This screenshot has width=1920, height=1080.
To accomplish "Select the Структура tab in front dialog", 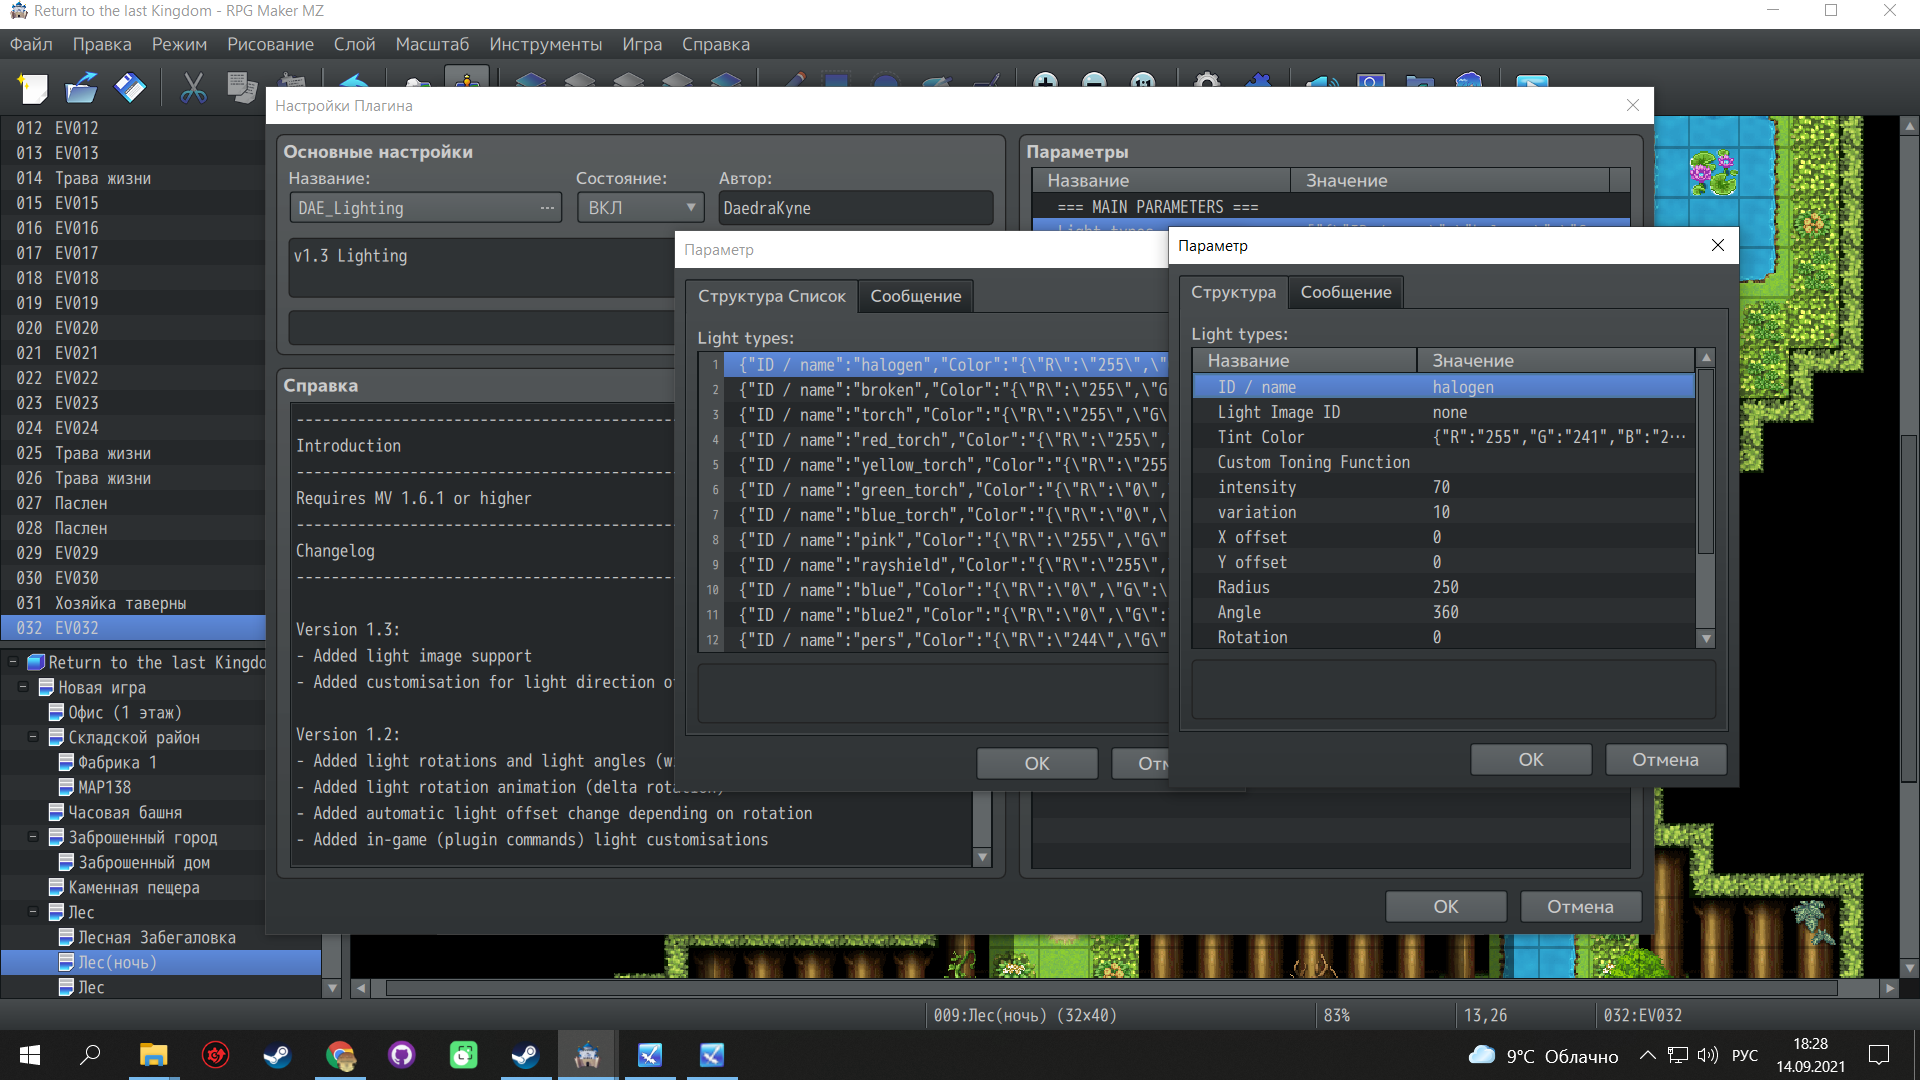I will click(x=1233, y=292).
